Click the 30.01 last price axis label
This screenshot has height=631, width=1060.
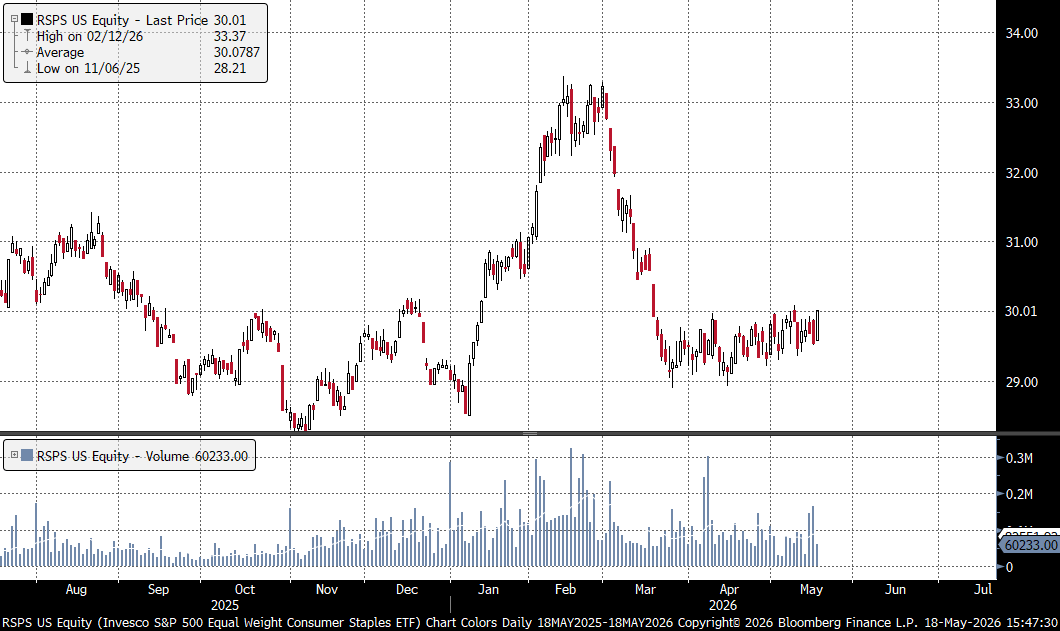pos(1021,311)
